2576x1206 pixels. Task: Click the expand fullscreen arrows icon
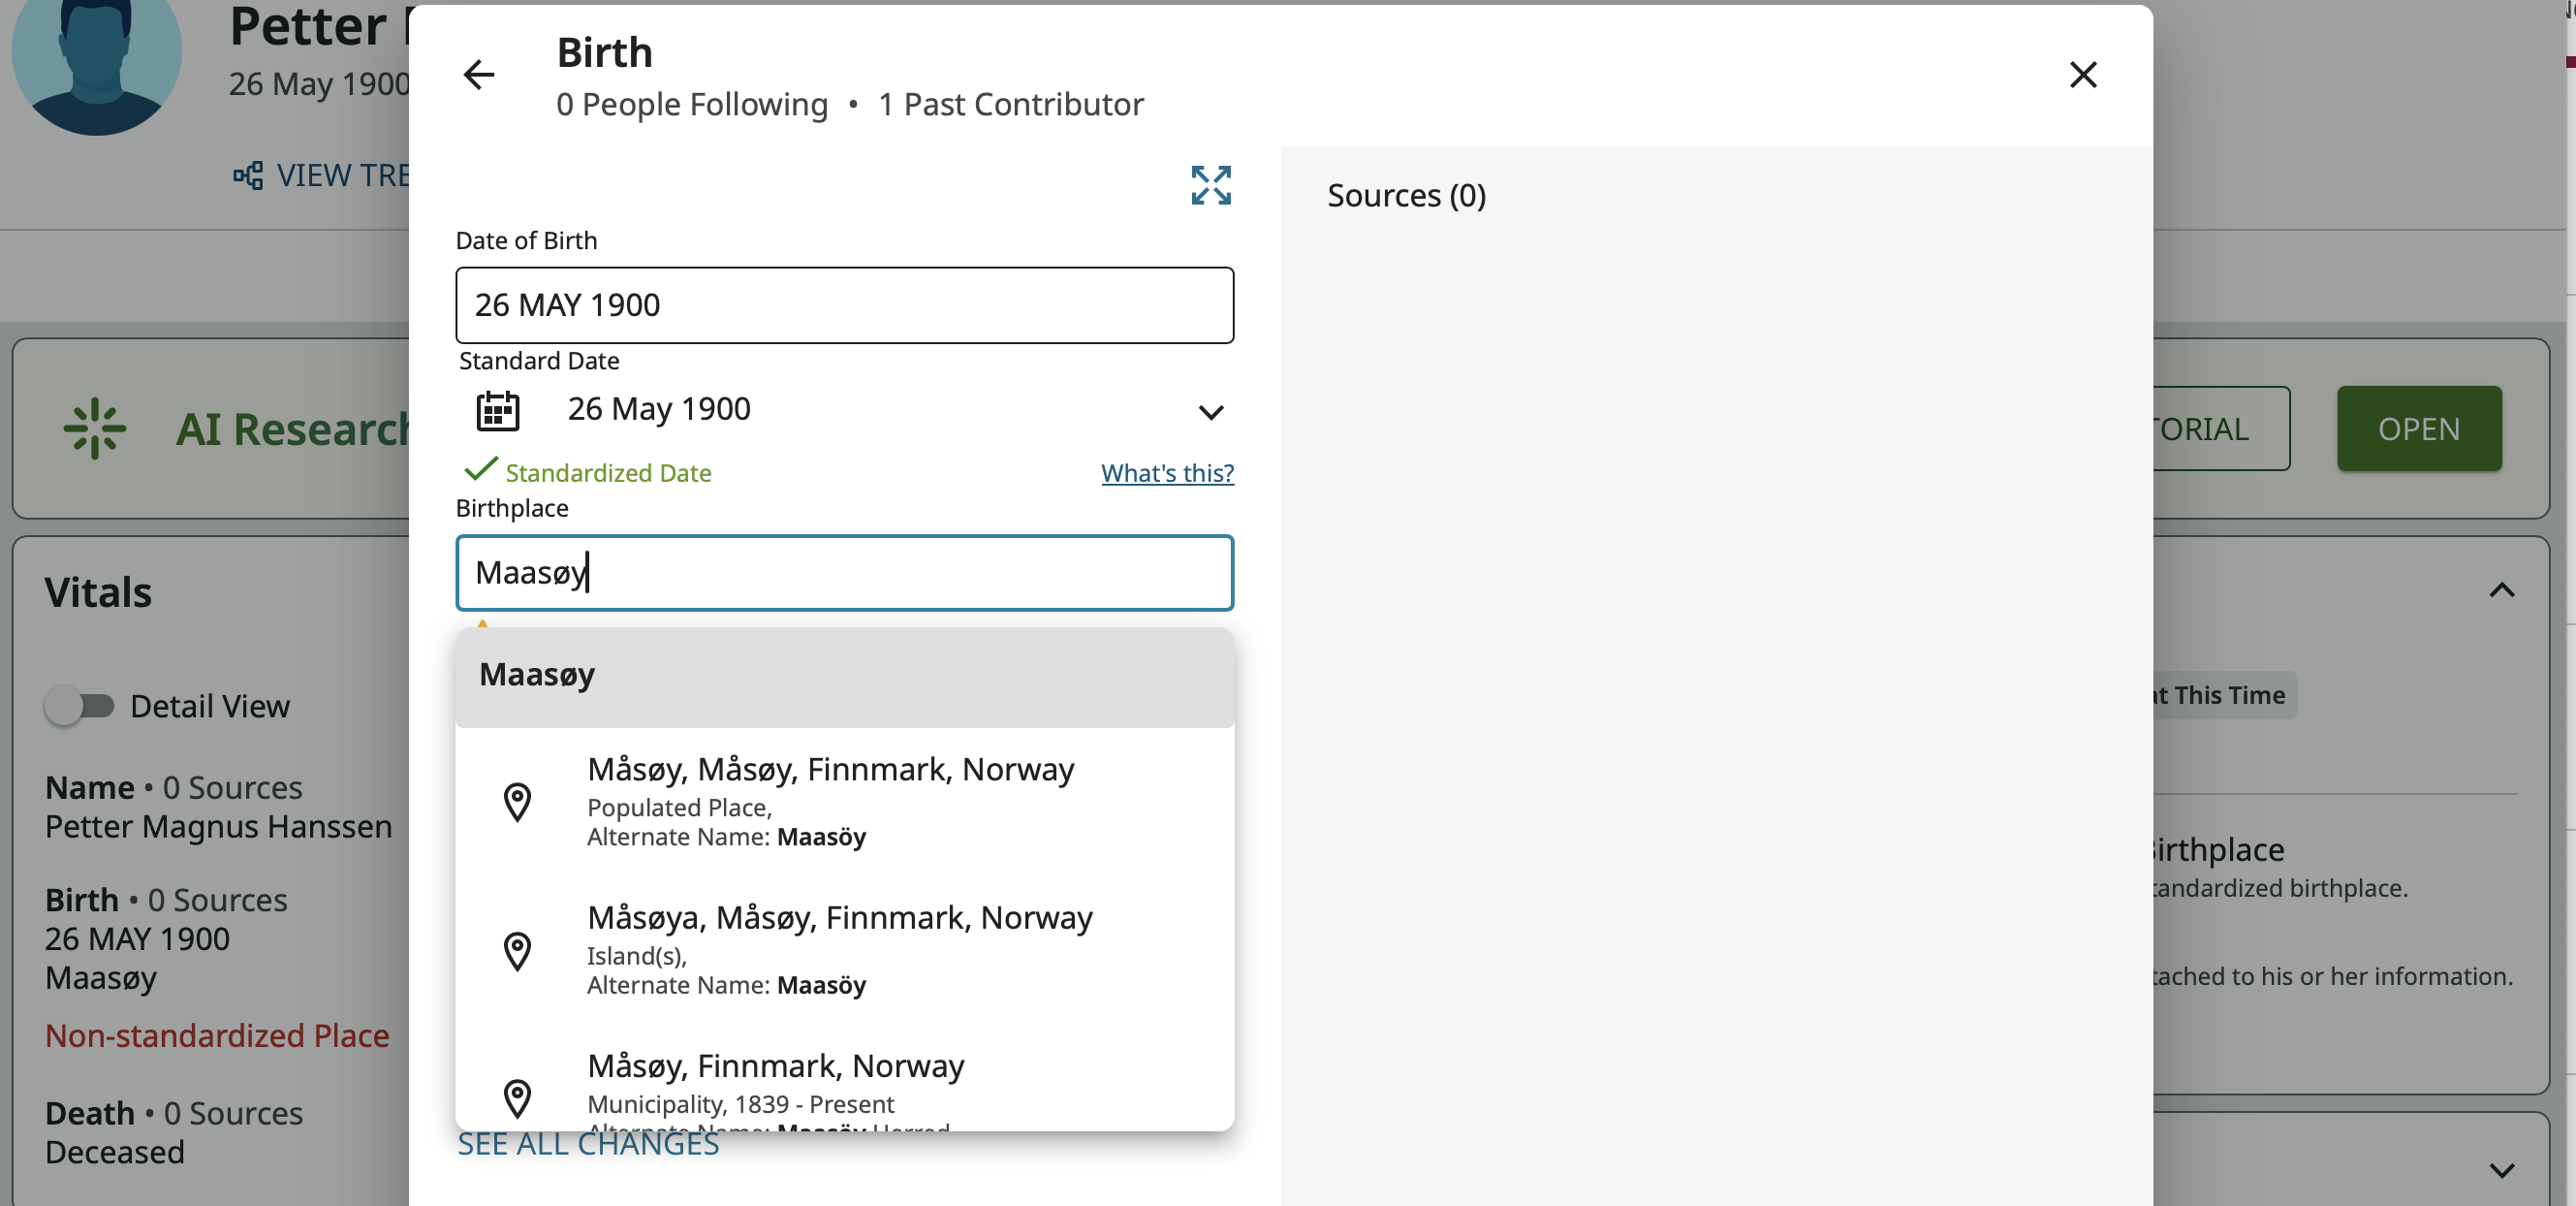[1210, 185]
